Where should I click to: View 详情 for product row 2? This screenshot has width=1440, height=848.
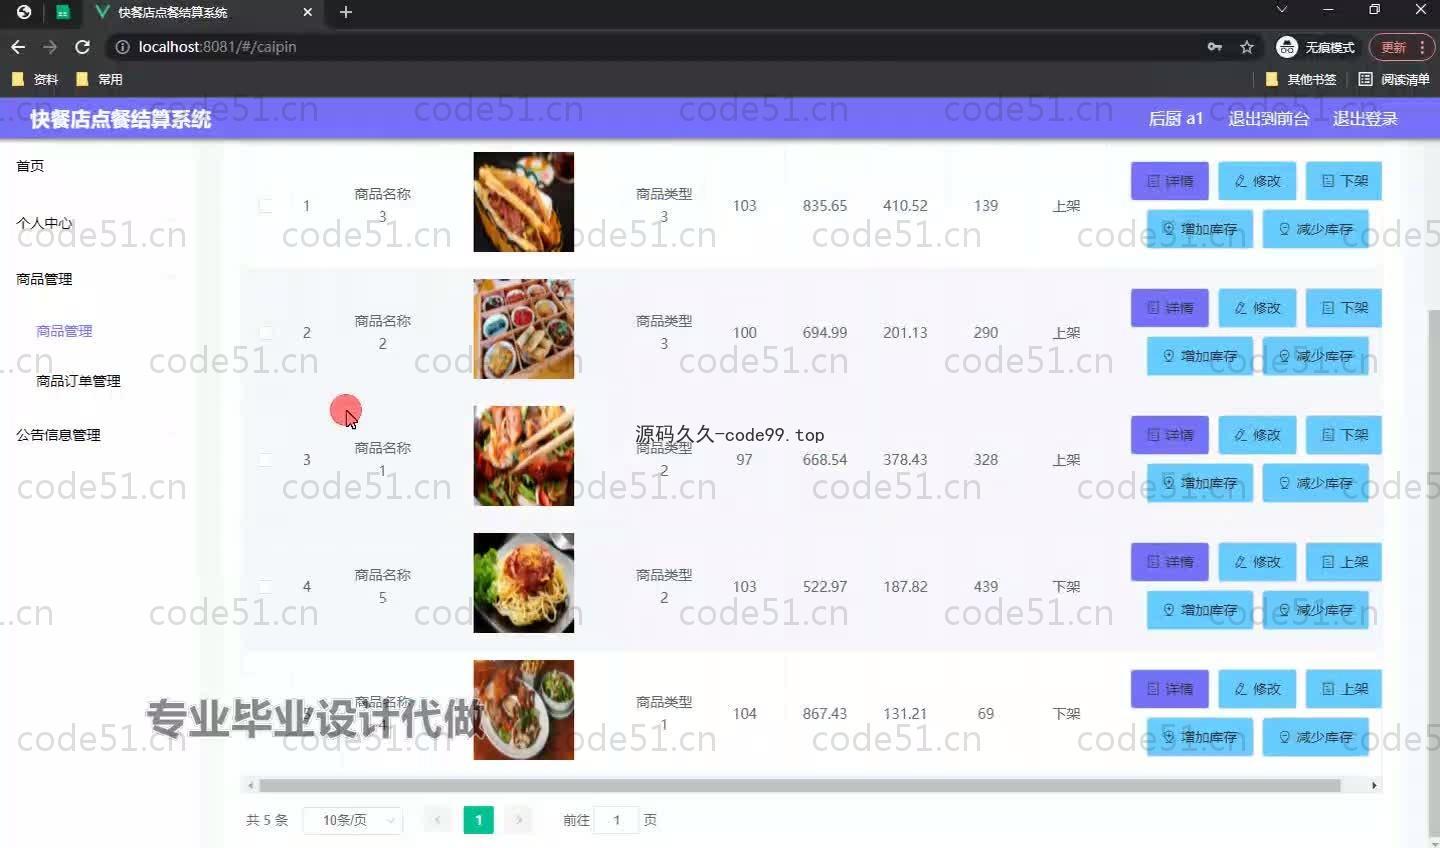pyautogui.click(x=1170, y=308)
